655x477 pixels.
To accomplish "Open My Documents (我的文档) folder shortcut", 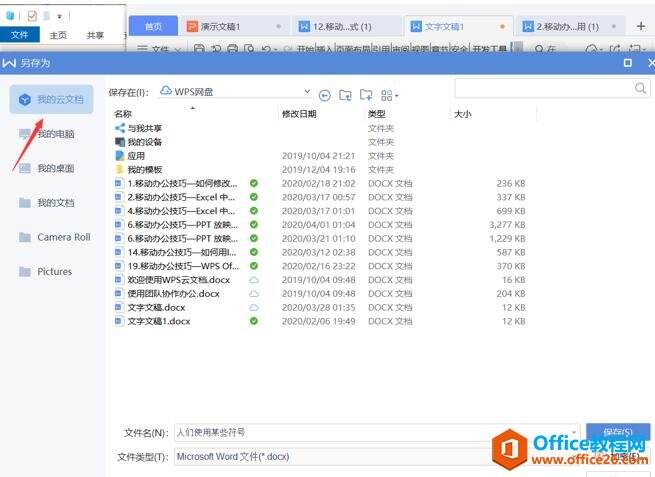I will coord(47,203).
